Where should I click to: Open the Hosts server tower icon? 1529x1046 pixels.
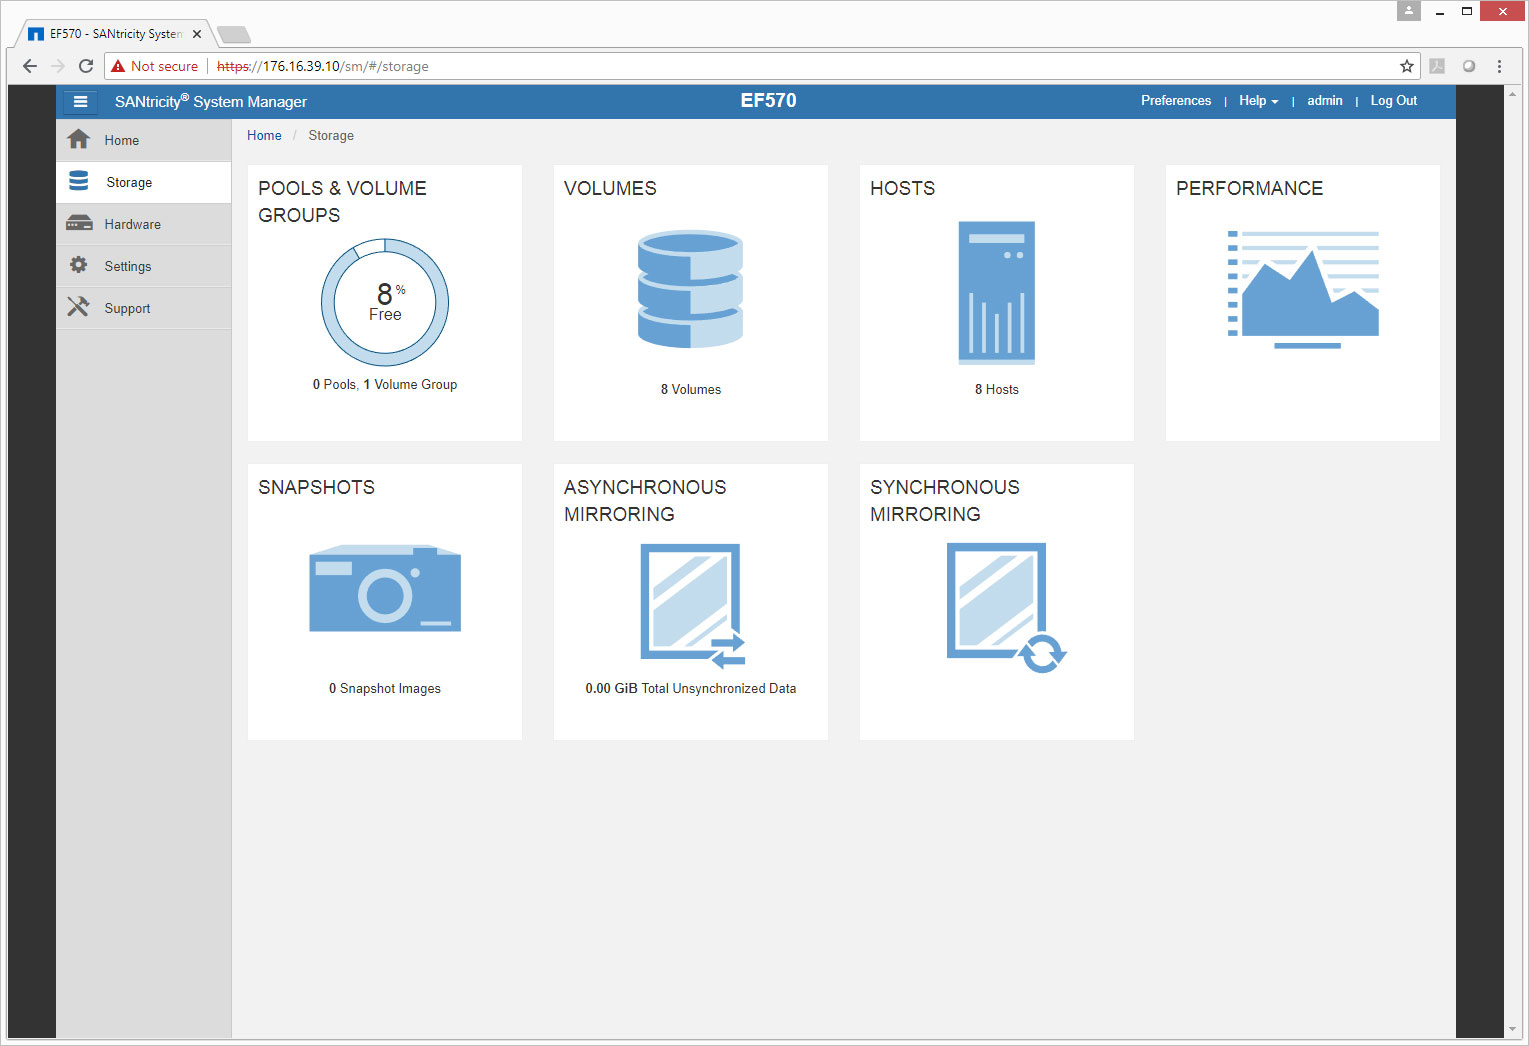[996, 292]
